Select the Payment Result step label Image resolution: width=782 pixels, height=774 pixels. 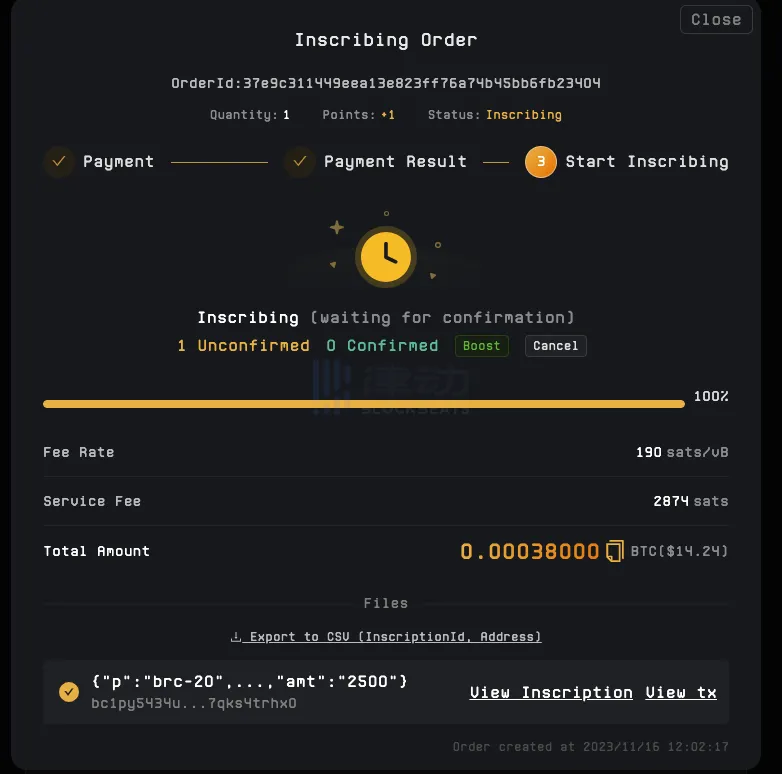pyautogui.click(x=395, y=162)
